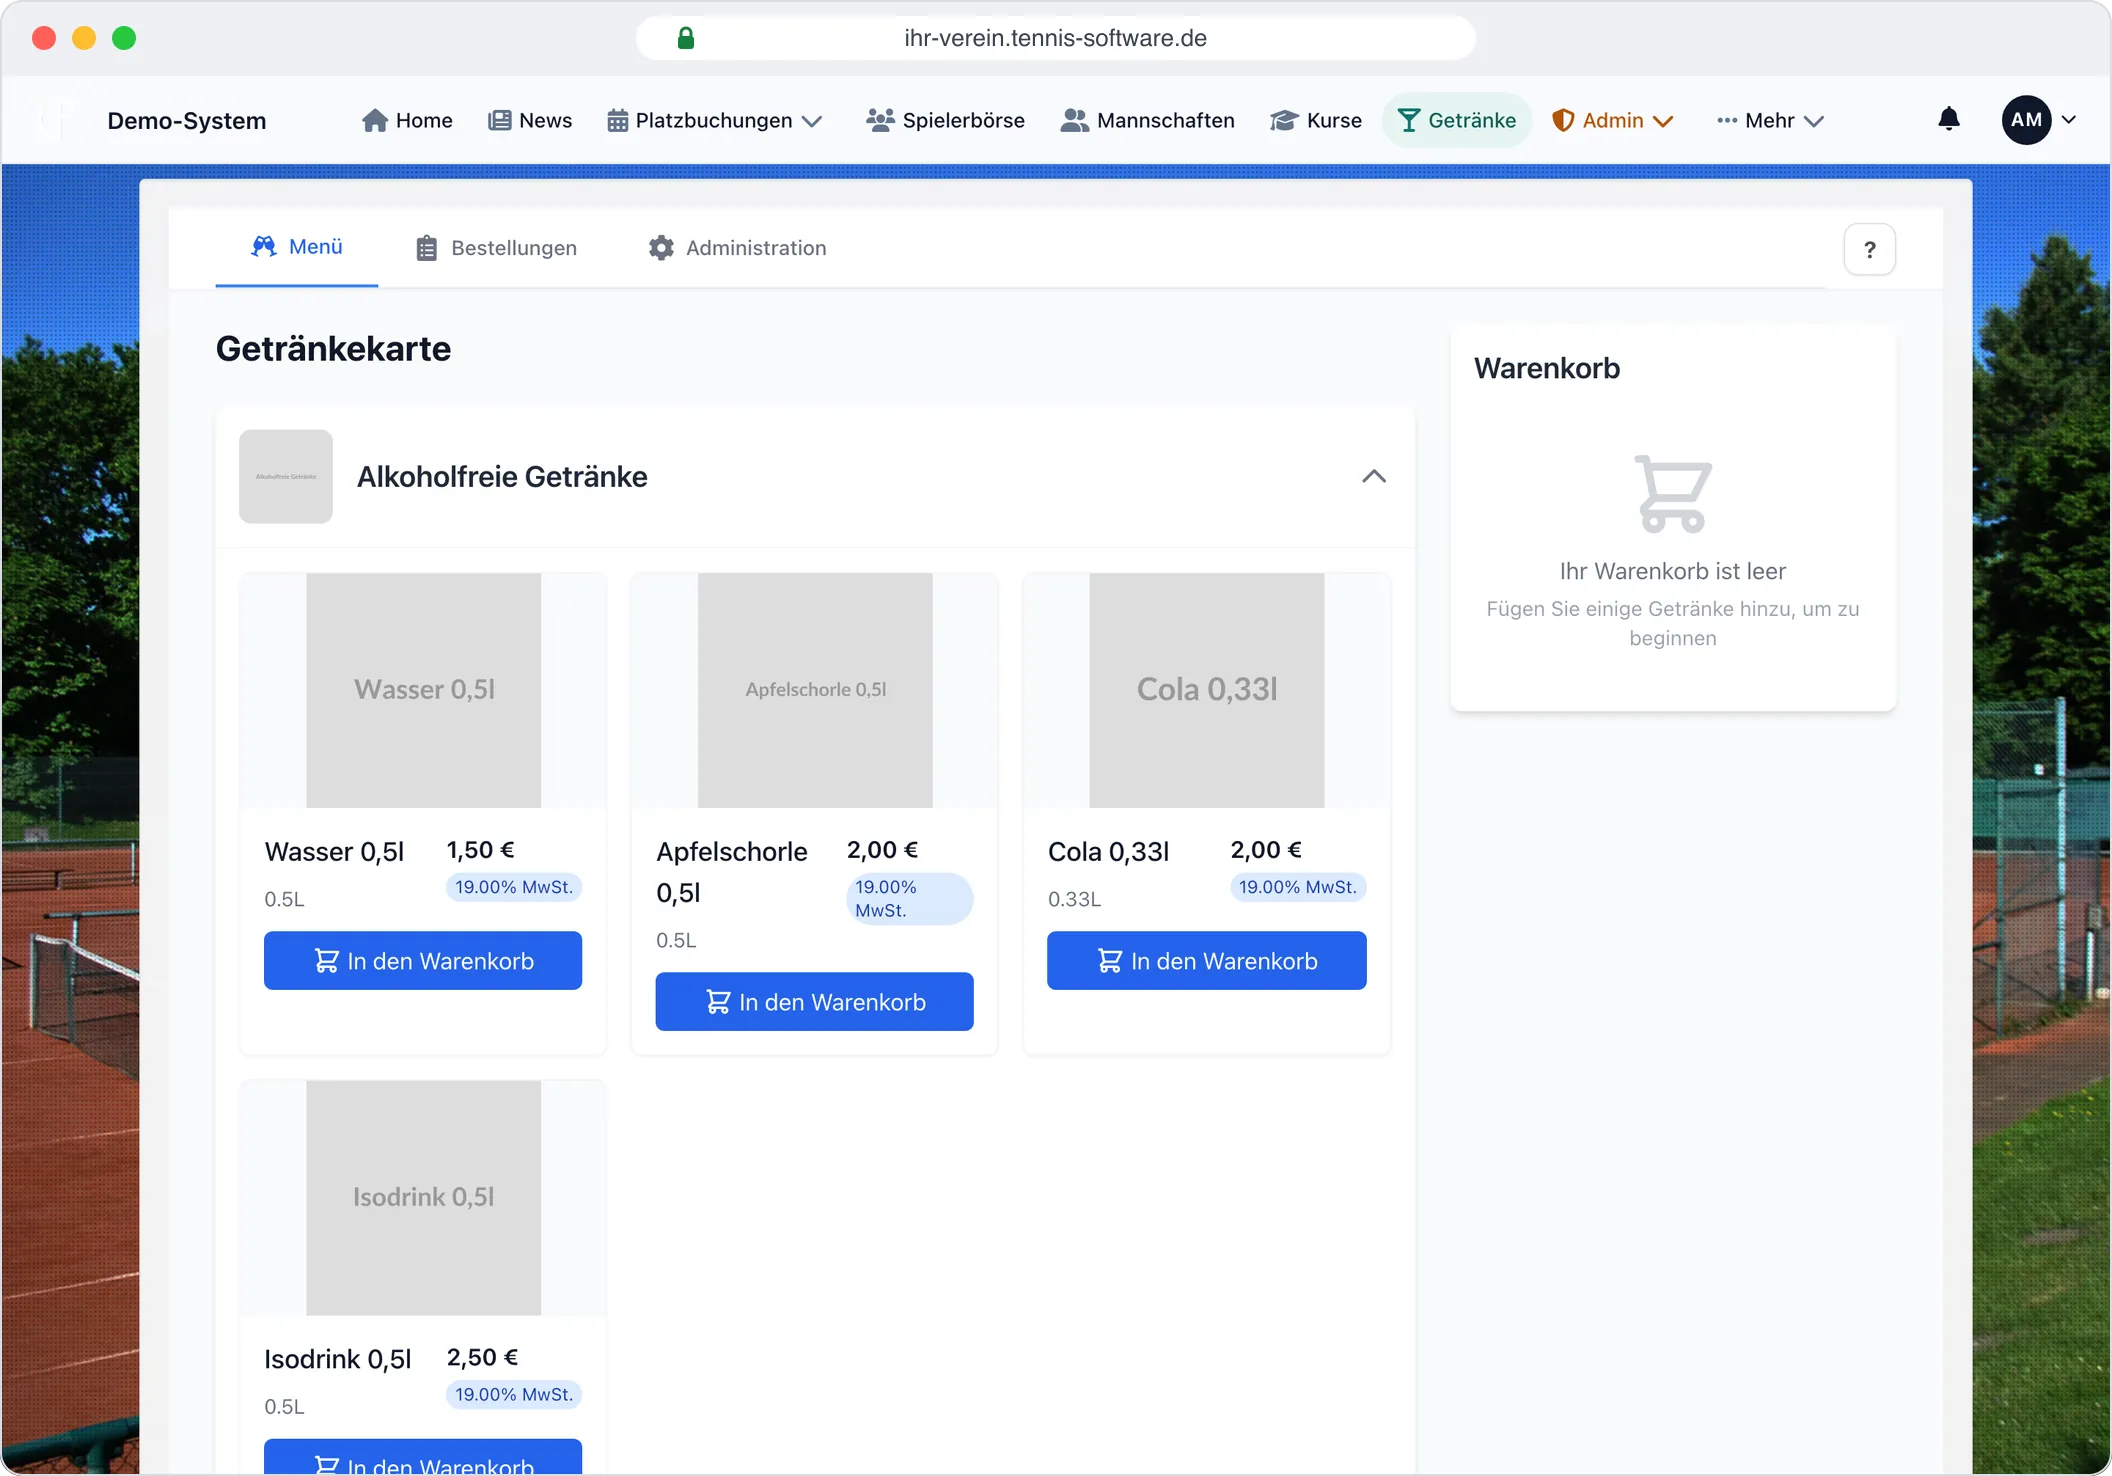This screenshot has width=2112, height=1476.
Task: Open notifications bell icon
Action: [1948, 120]
